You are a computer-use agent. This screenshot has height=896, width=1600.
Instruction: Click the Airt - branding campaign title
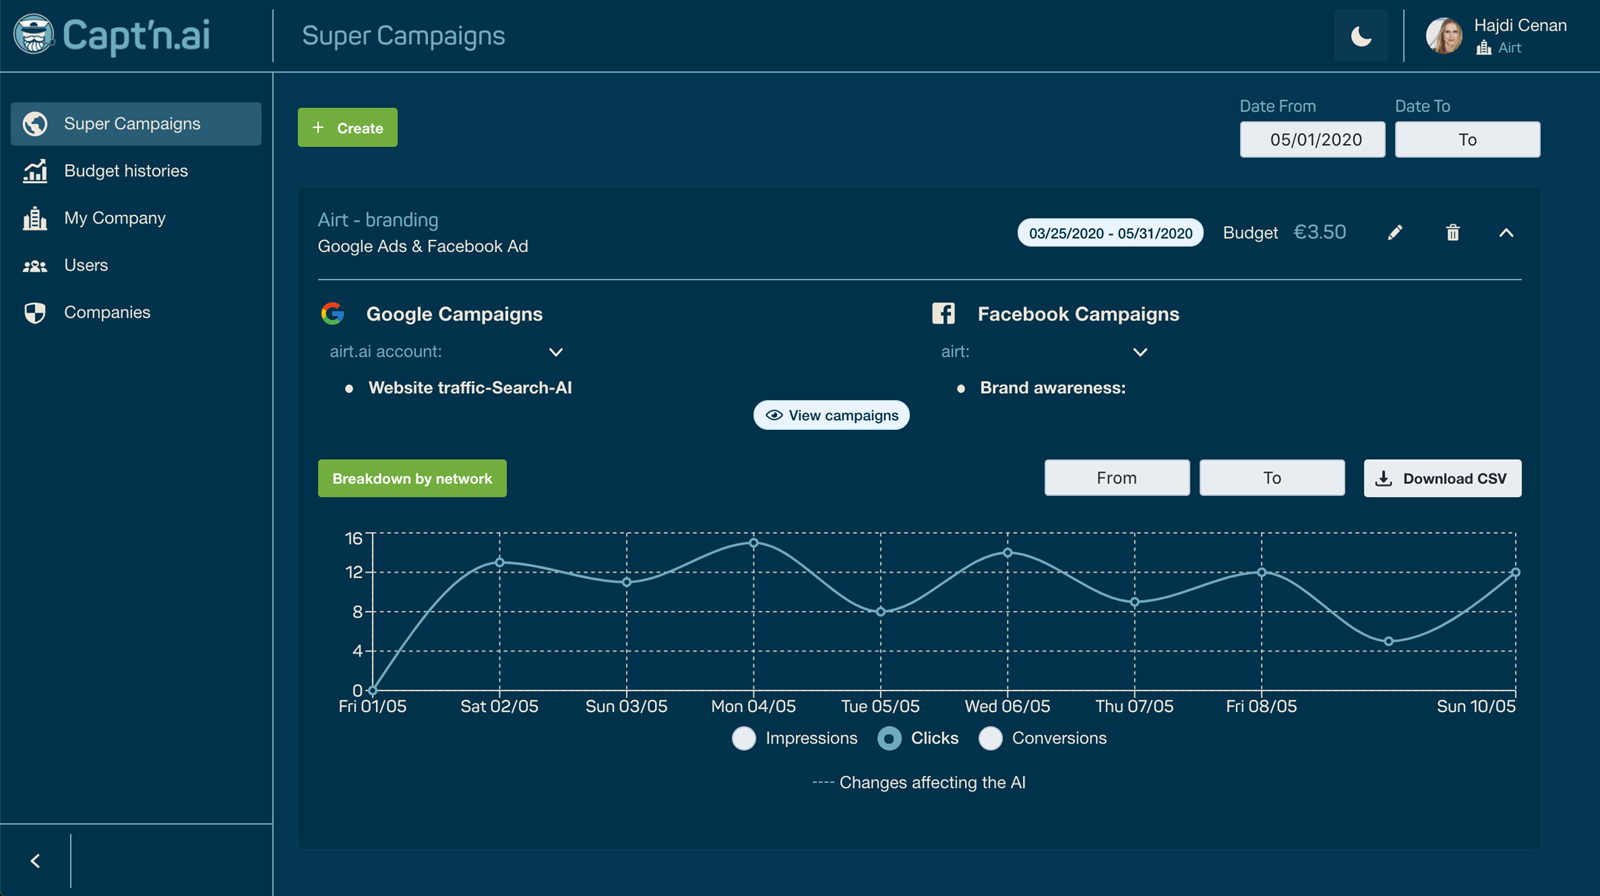pos(378,220)
